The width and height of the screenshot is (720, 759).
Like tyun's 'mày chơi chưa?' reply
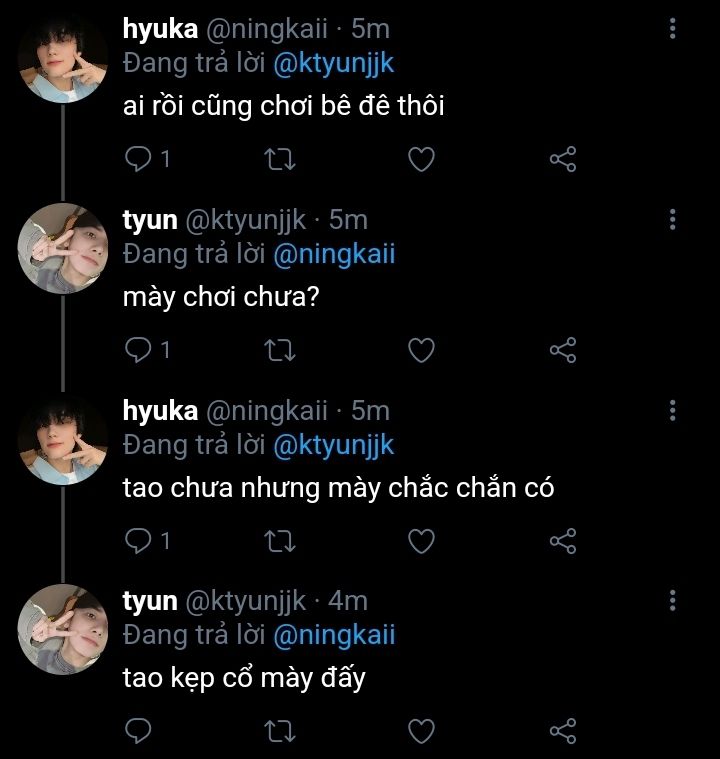[x=422, y=350]
